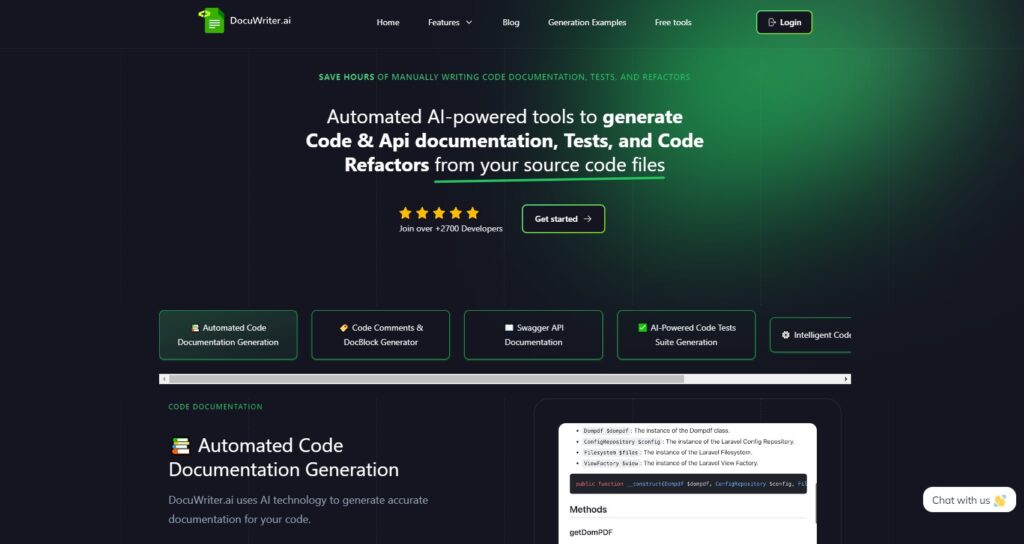Click the login door icon
The width and height of the screenshot is (1024, 544).
click(772, 22)
